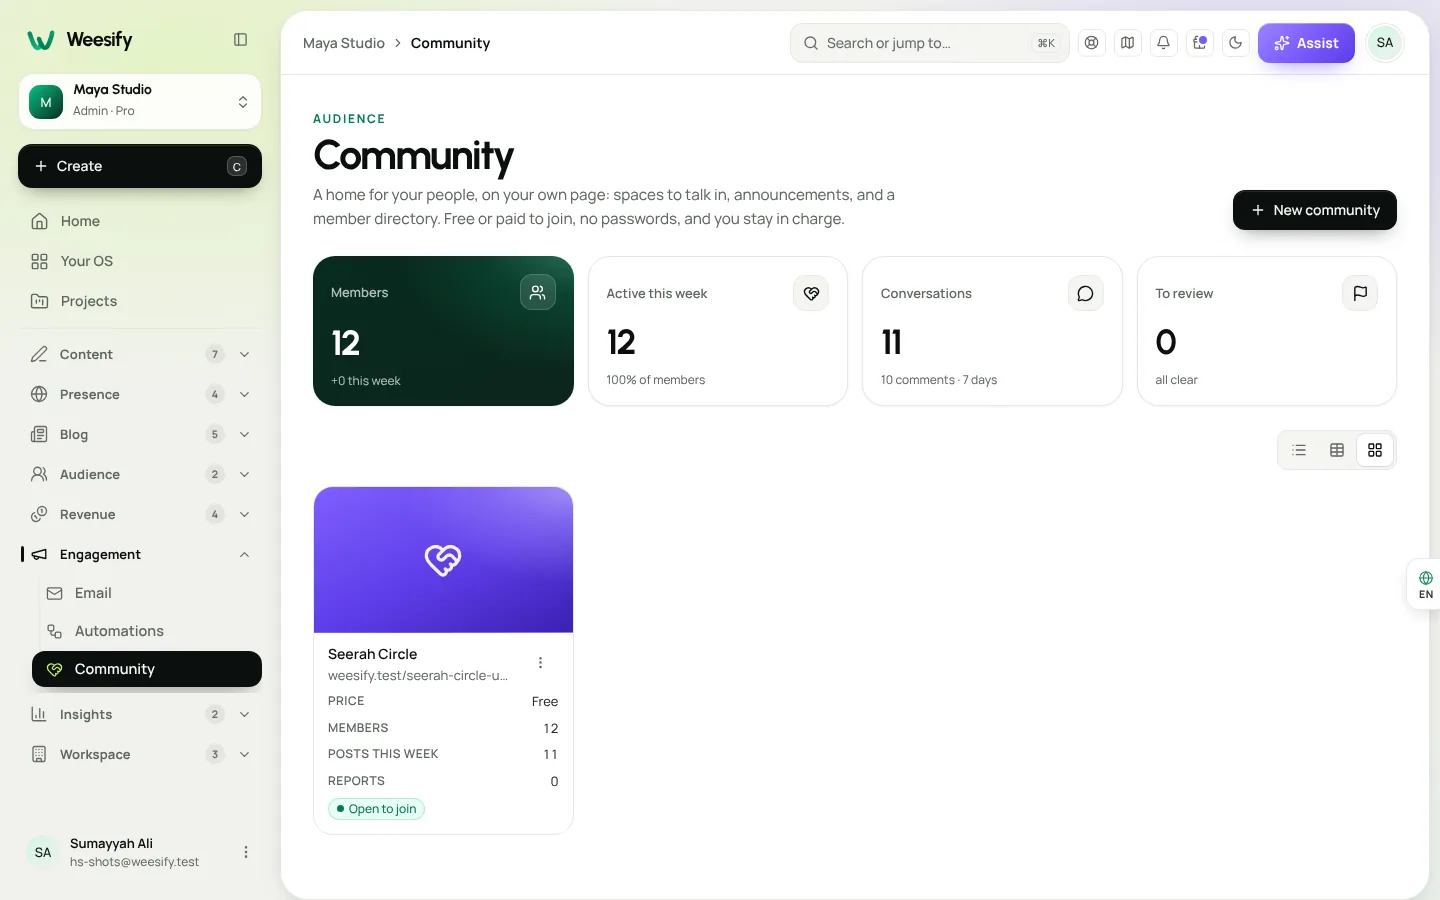Select Community in the sidebar
Screen dimensions: 1440x900
(147, 669)
